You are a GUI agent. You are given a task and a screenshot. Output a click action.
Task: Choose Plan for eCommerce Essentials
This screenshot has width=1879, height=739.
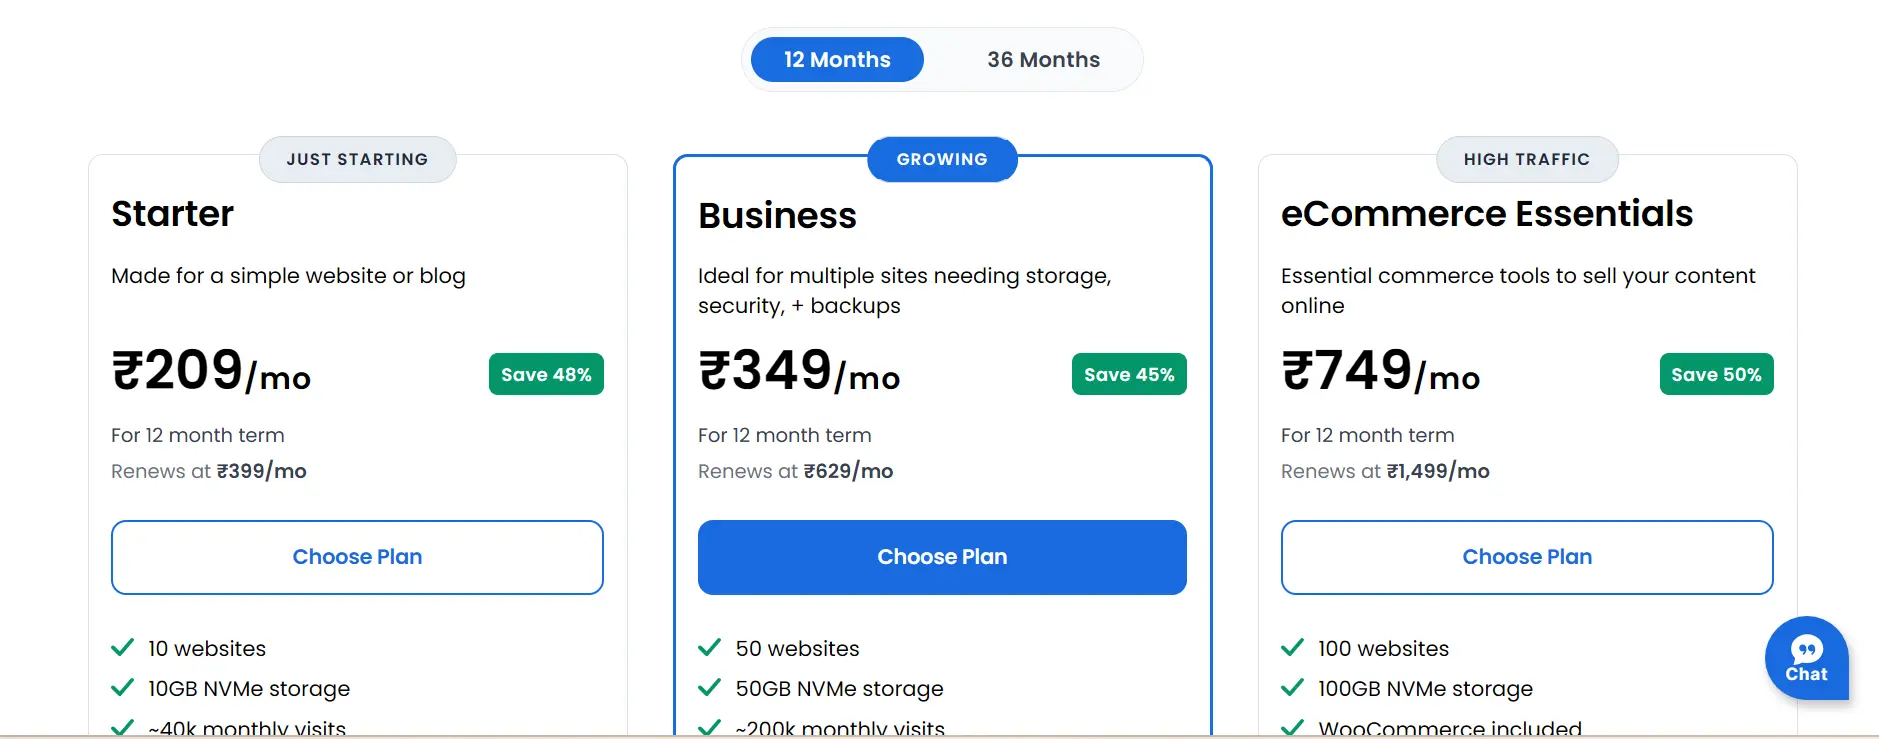pos(1527,557)
